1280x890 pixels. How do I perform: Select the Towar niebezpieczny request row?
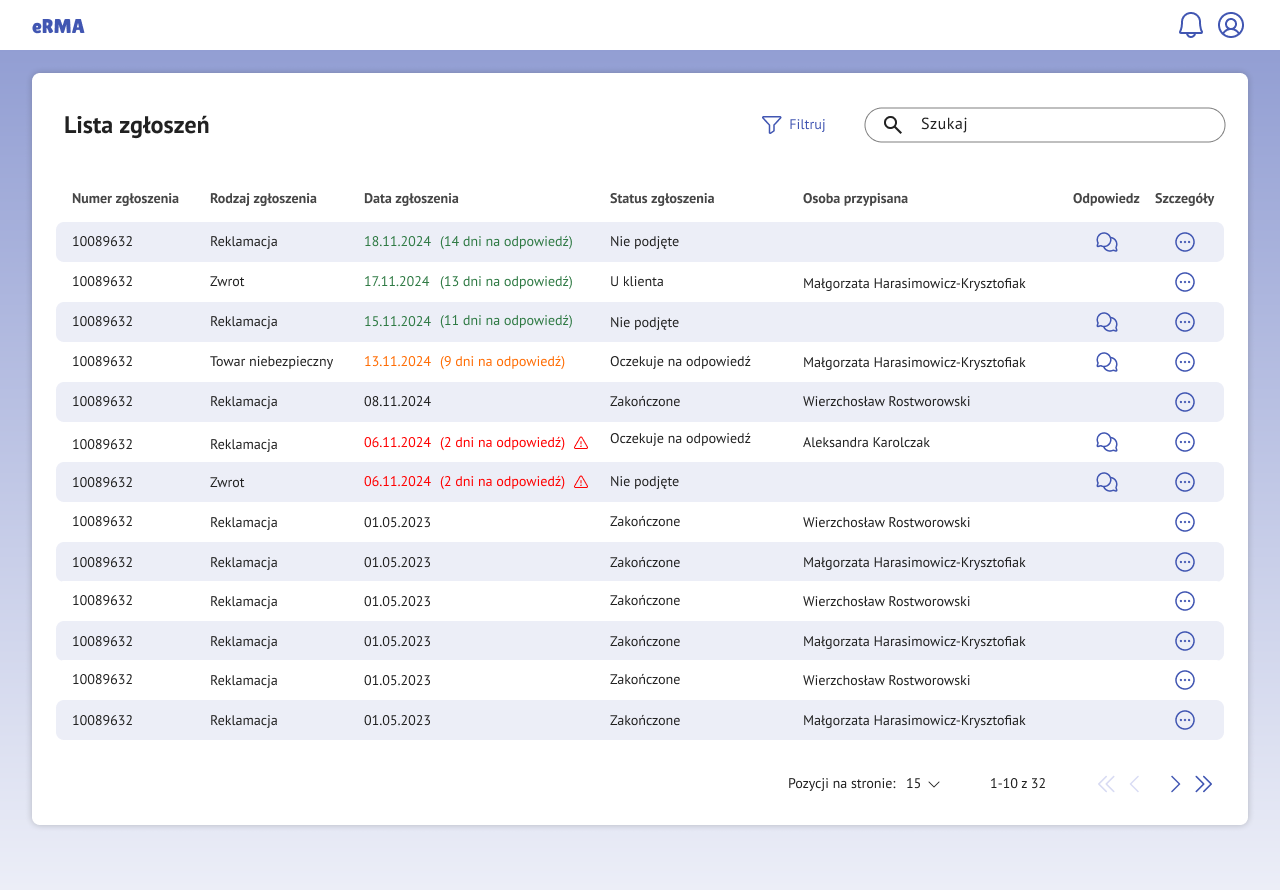click(271, 362)
